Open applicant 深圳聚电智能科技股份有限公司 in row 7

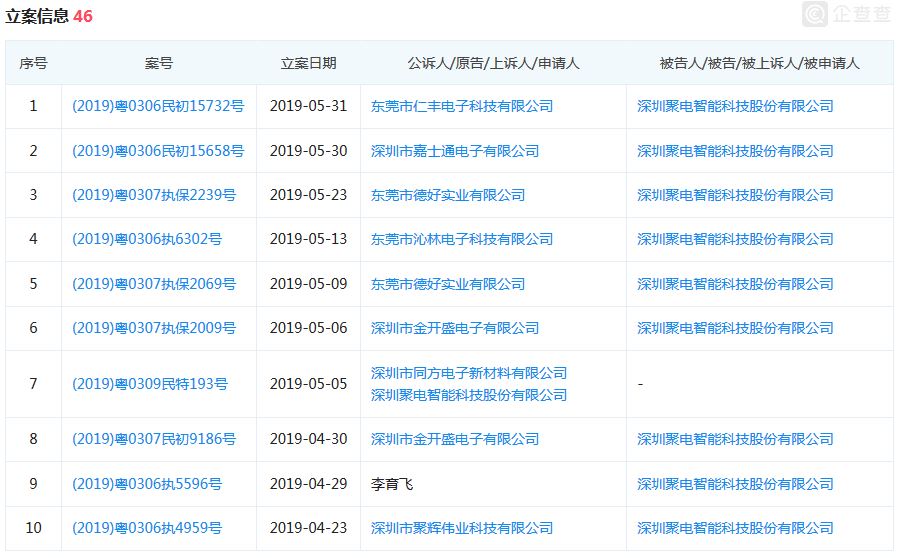pyautogui.click(x=469, y=395)
